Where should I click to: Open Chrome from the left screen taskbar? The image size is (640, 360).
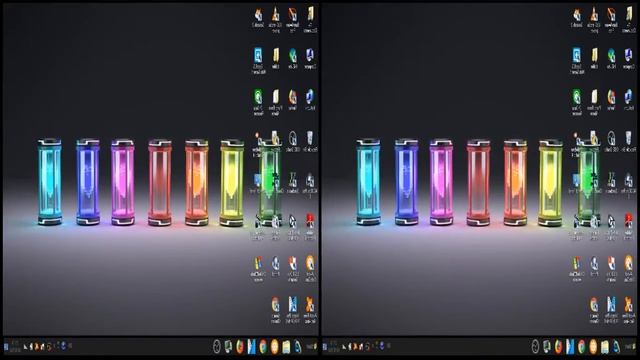click(263, 347)
